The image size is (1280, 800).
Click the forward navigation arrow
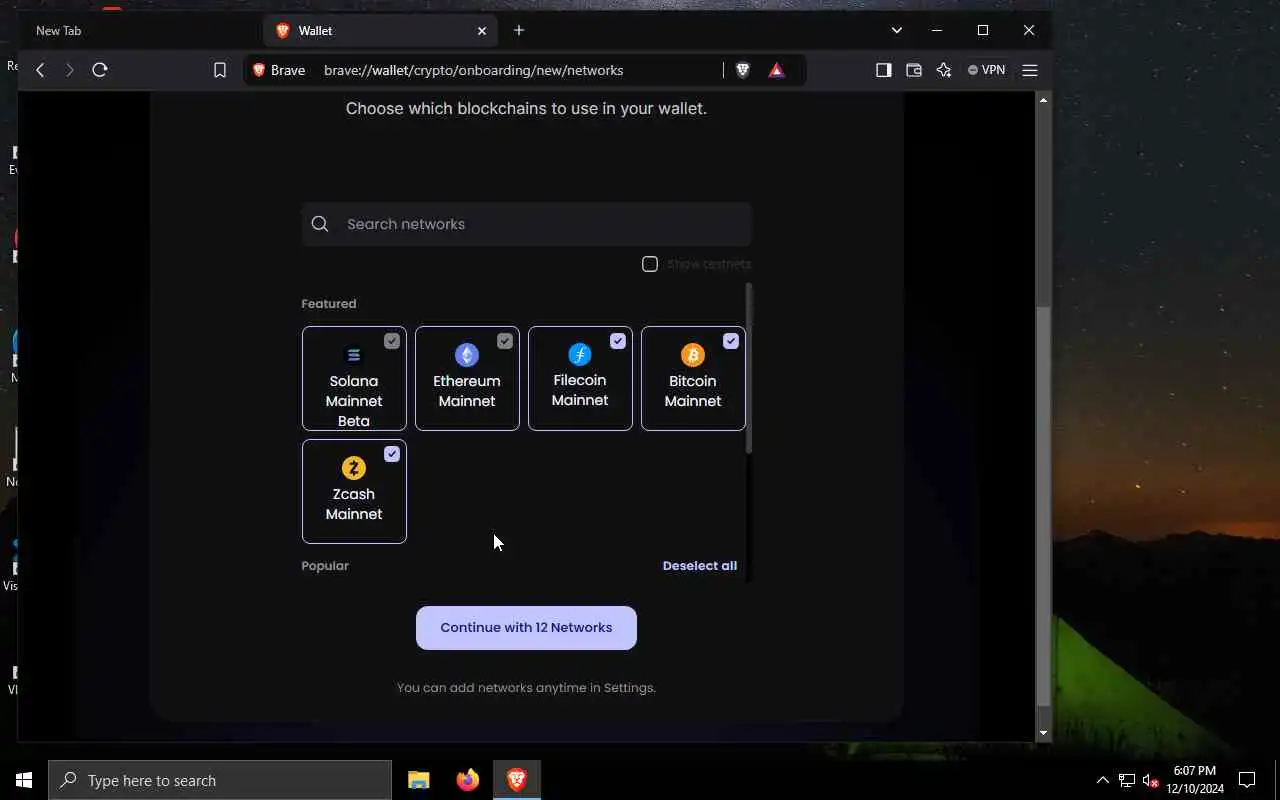point(70,70)
